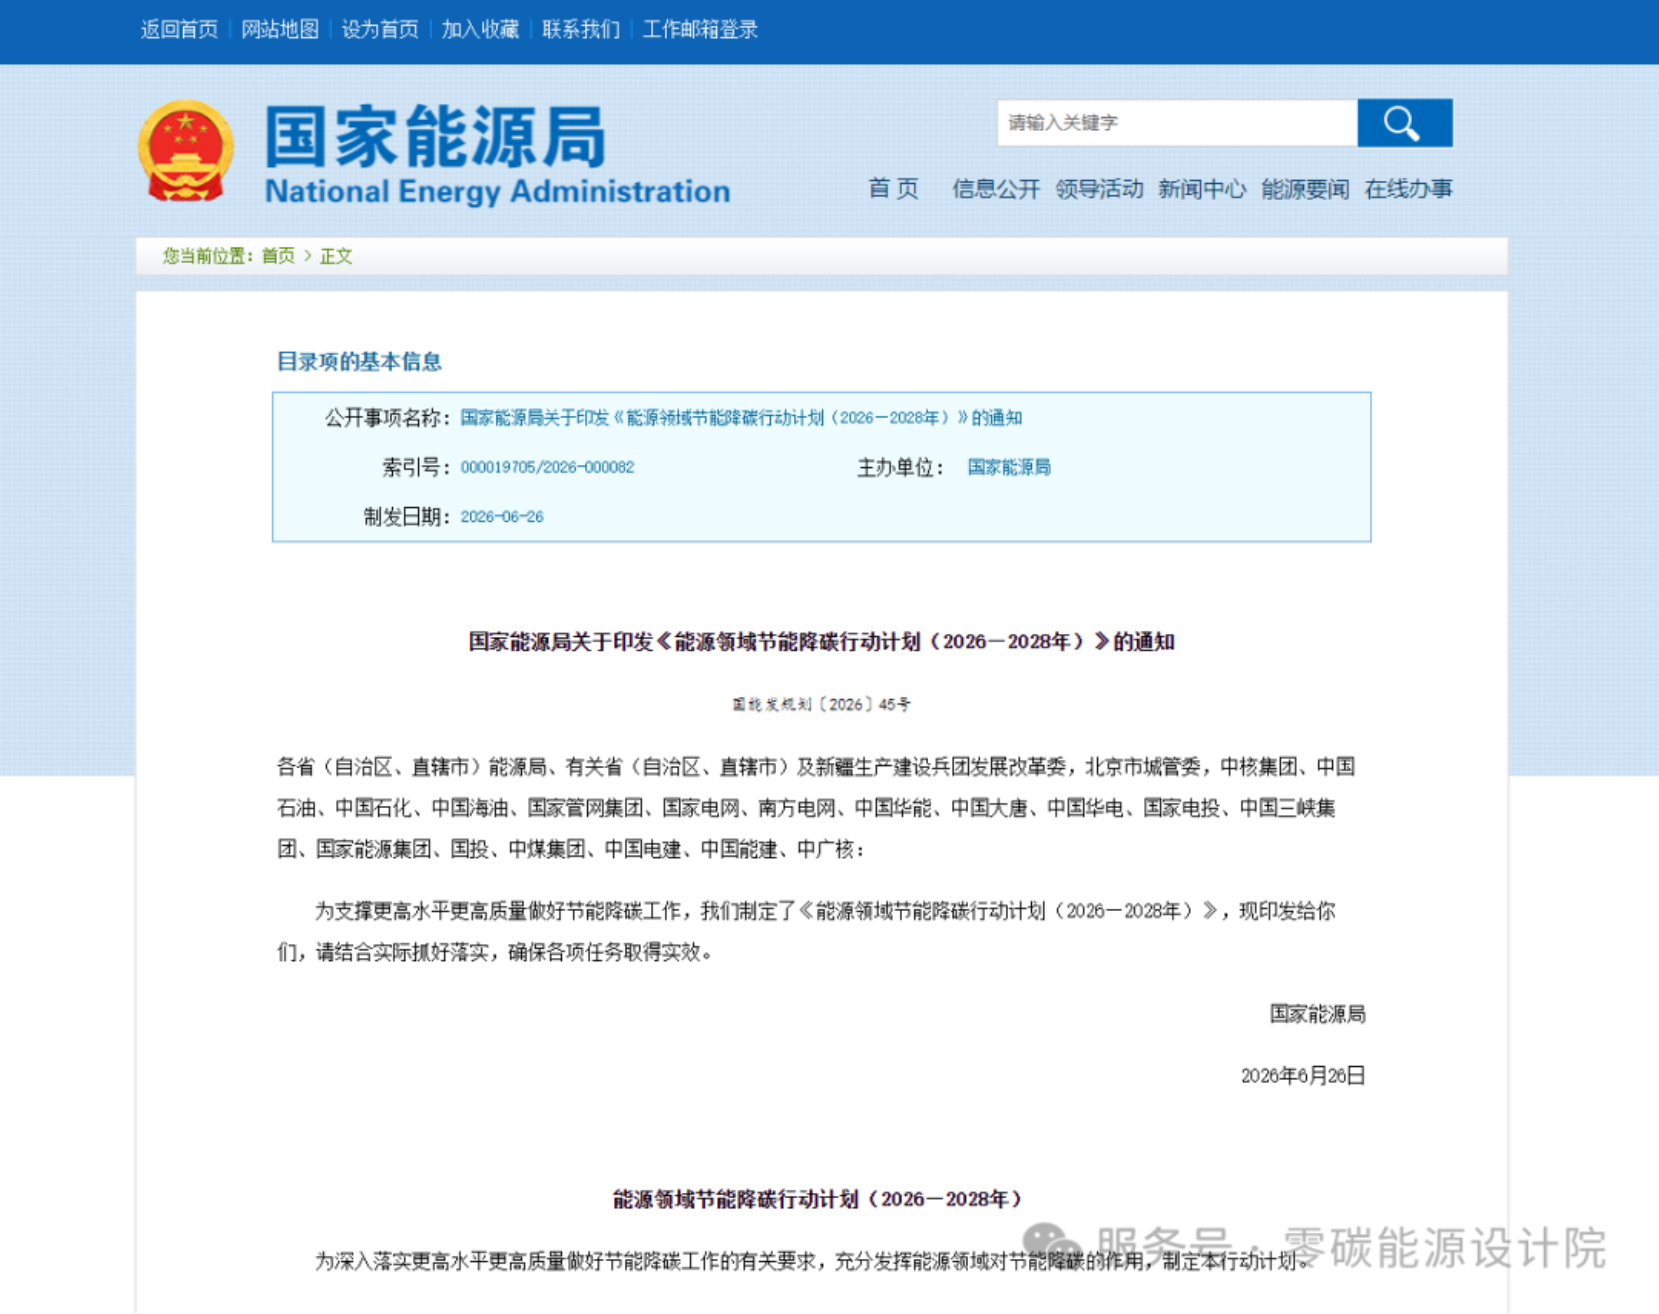The height and width of the screenshot is (1314, 1659).
Task: Open 在线办事 navigation menu
Action: pyautogui.click(x=1408, y=189)
